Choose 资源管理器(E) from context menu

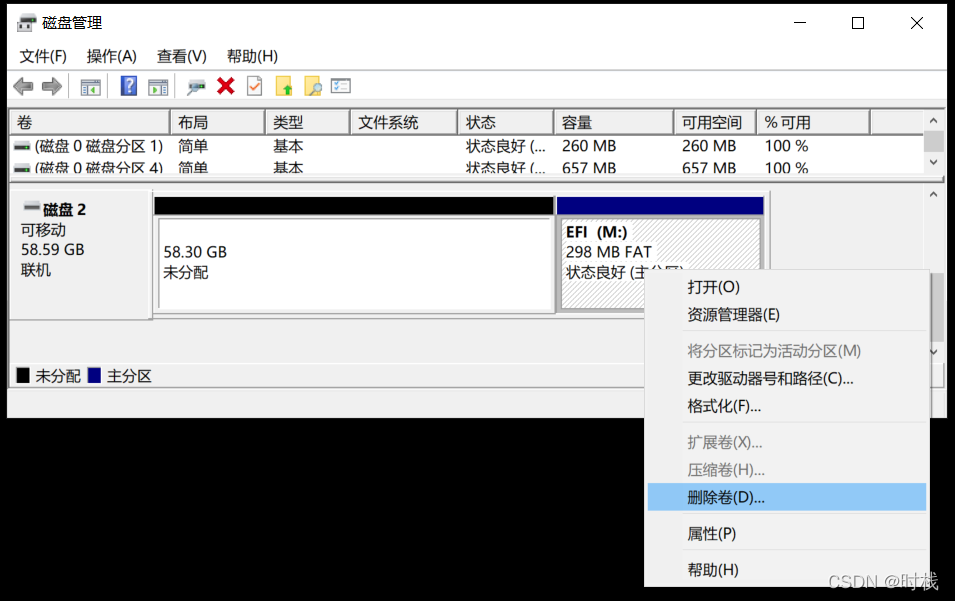click(x=787, y=315)
